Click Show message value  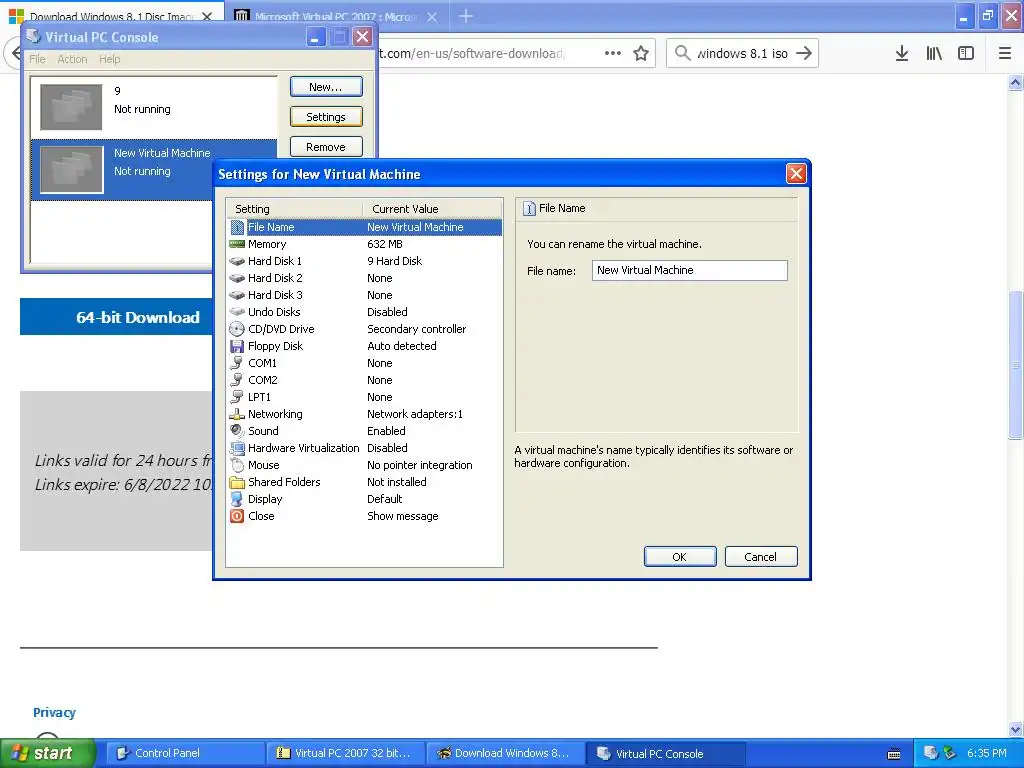click(402, 516)
